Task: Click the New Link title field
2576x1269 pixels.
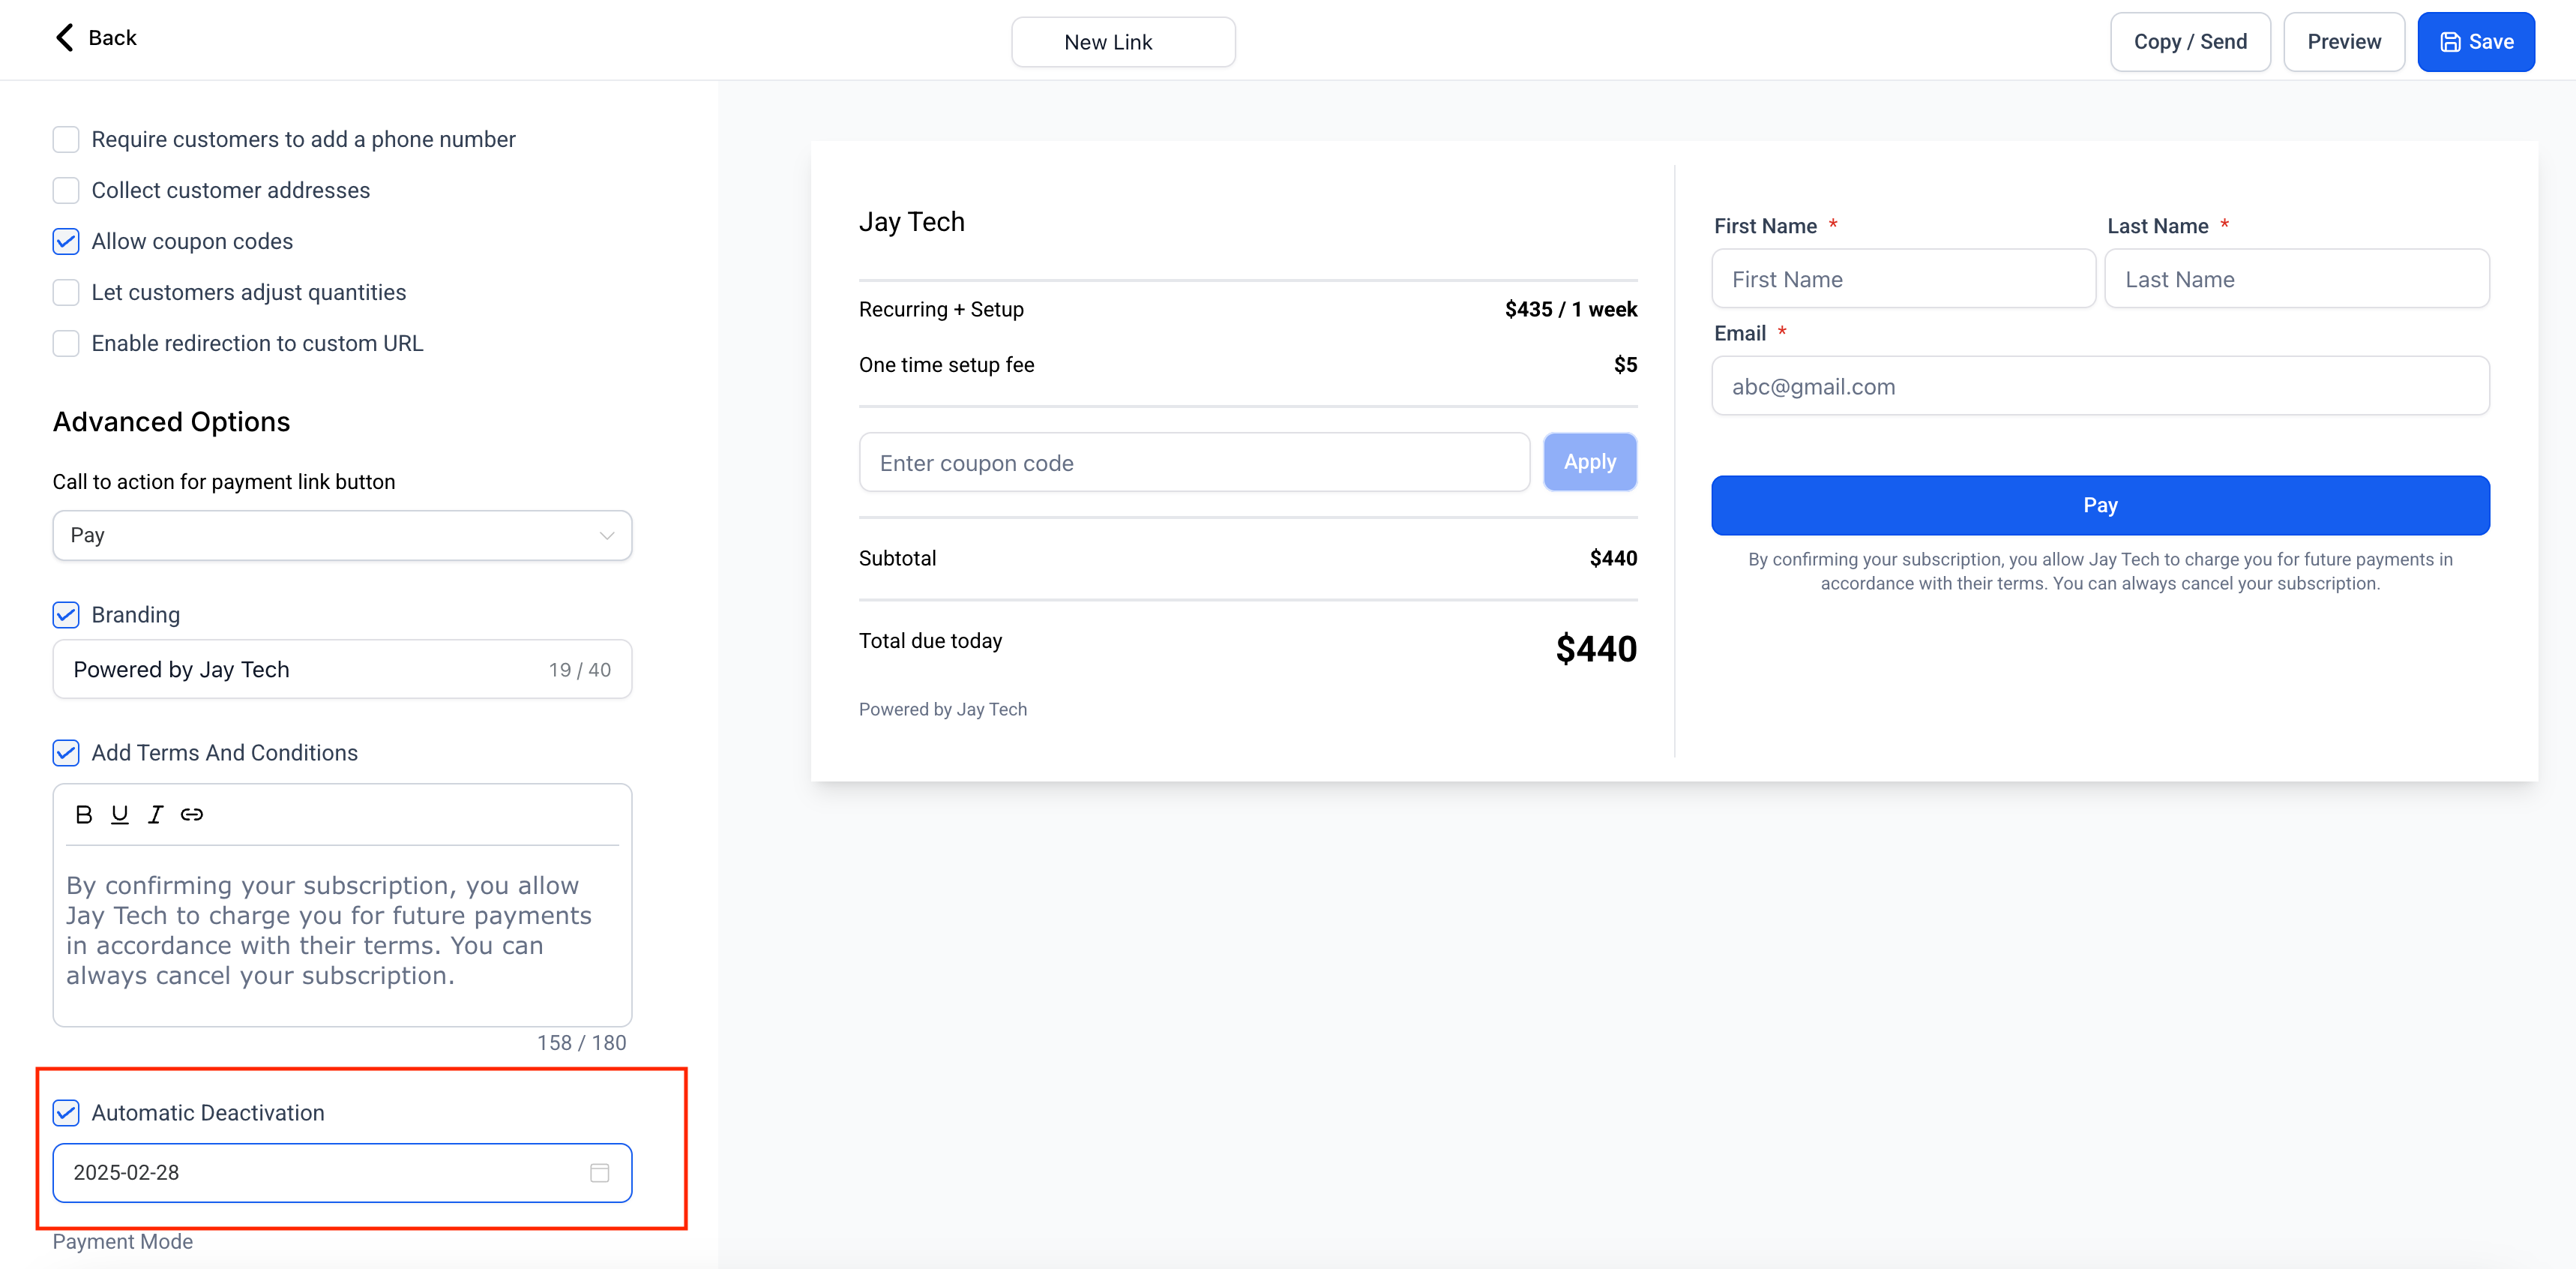Action: pyautogui.click(x=1123, y=42)
